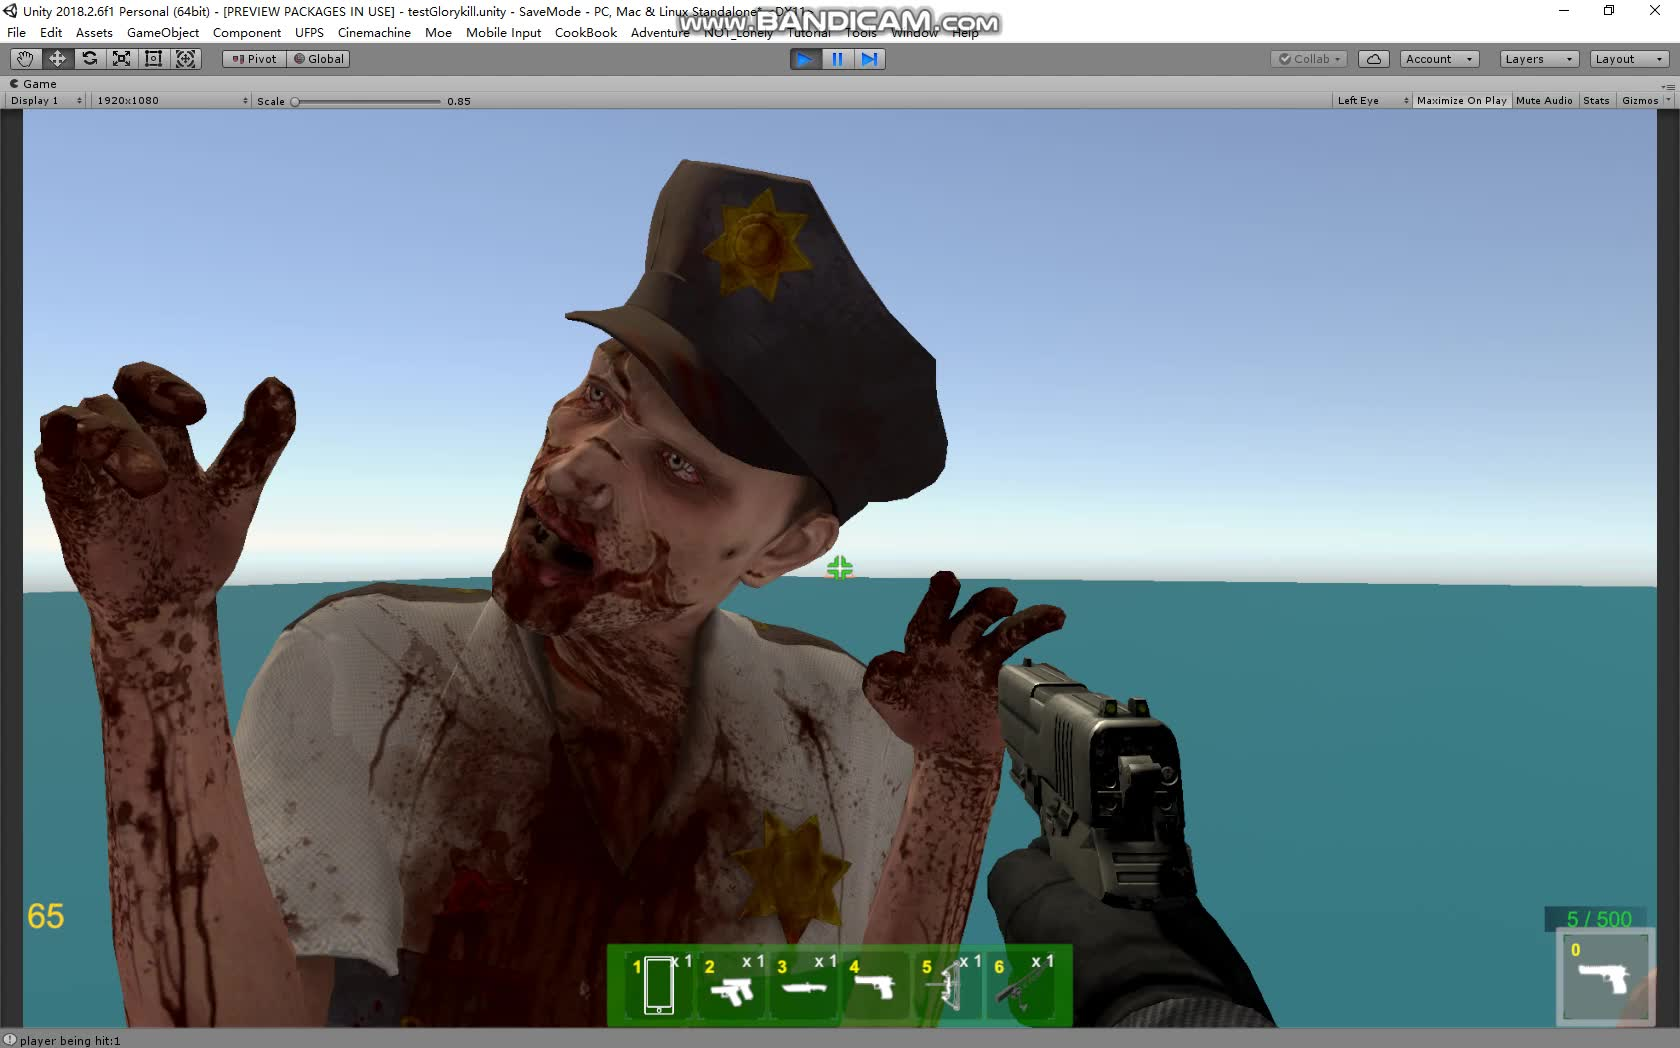The width and height of the screenshot is (1680, 1048).
Task: Open the 1920x1080 resolution dropdown
Action: point(171,100)
